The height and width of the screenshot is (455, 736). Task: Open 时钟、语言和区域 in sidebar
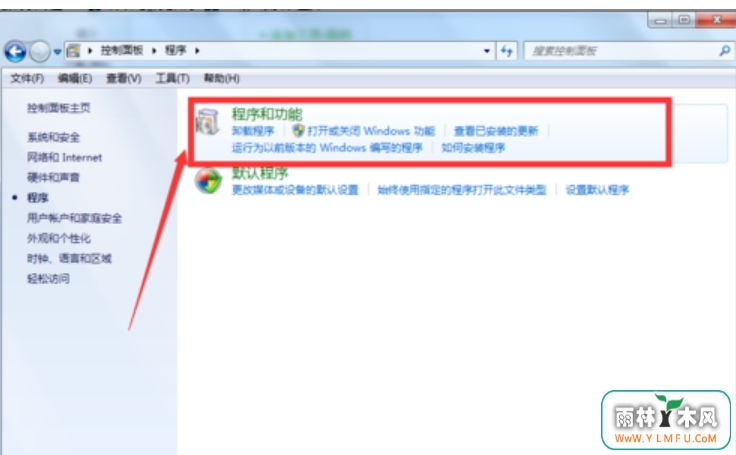coord(69,258)
